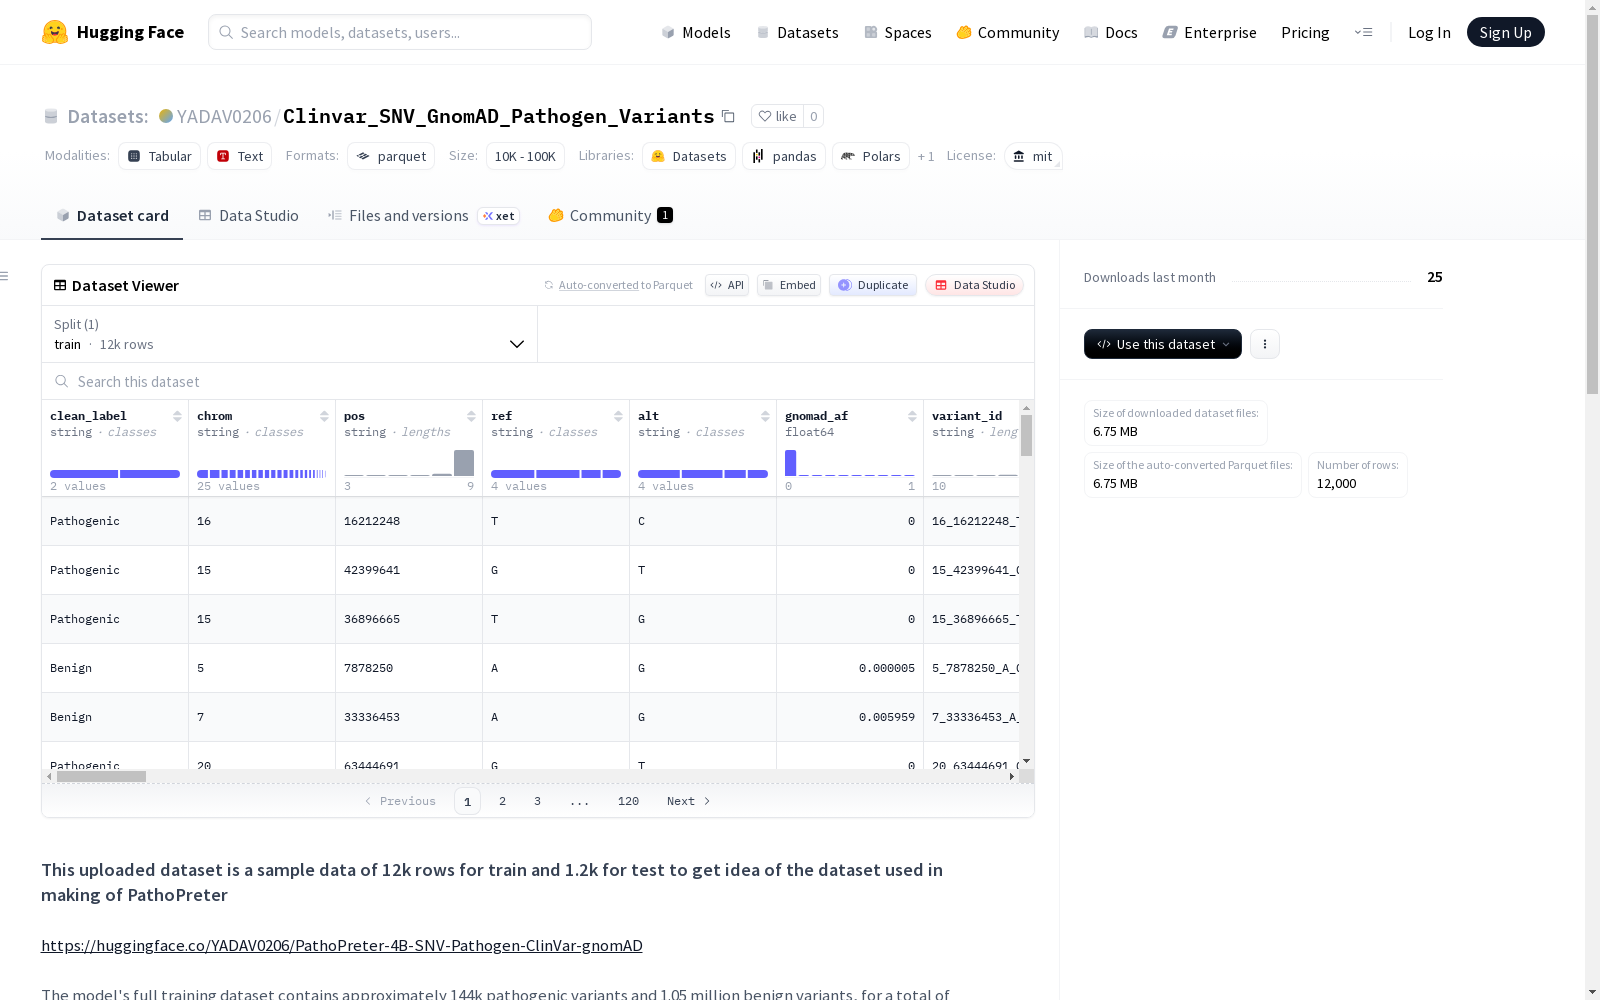Go to page 3 of the dataset
The image size is (1600, 1000).
[x=537, y=801]
